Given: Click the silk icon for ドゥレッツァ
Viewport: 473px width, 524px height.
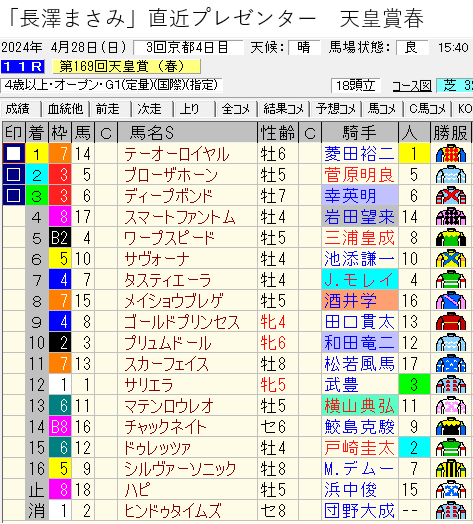Looking at the screenshot, I should 451,448.
